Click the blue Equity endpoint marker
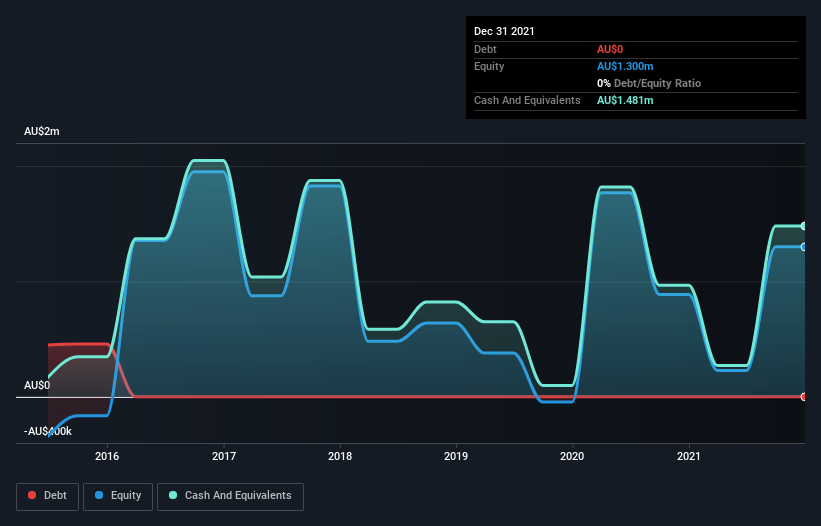Screen dimensions: 821x526 804,247
